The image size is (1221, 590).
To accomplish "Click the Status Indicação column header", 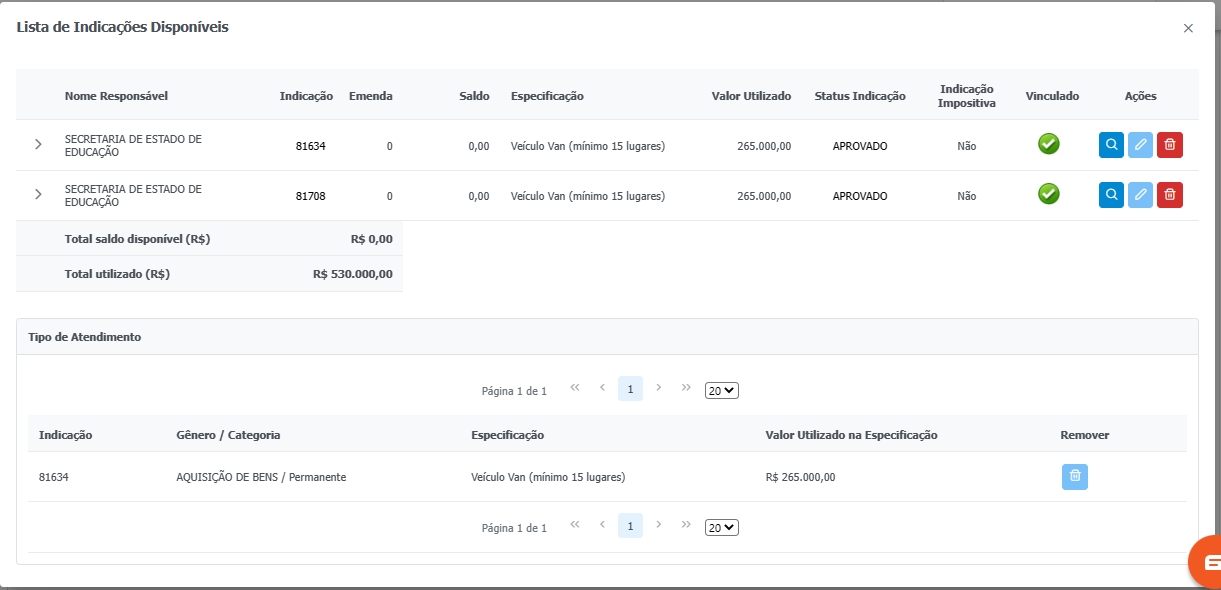I will [859, 96].
